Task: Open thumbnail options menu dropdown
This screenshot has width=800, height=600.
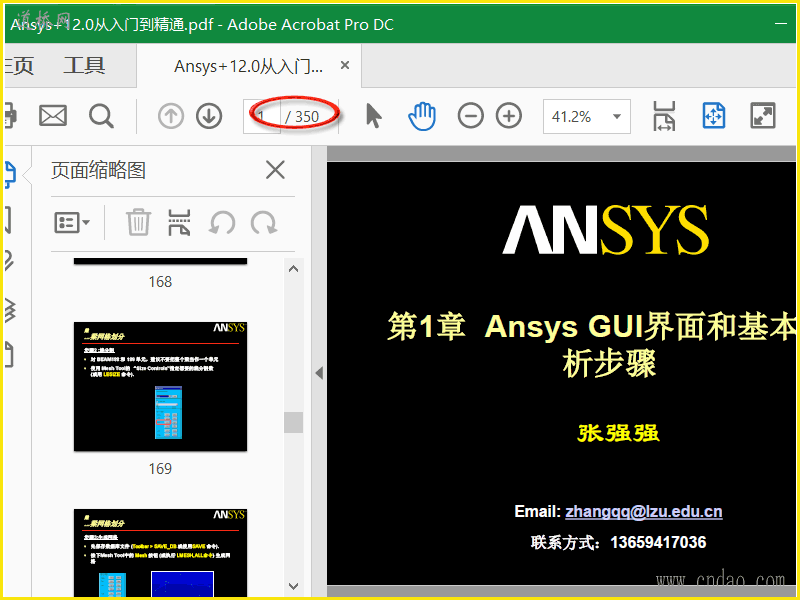Action: tap(72, 223)
